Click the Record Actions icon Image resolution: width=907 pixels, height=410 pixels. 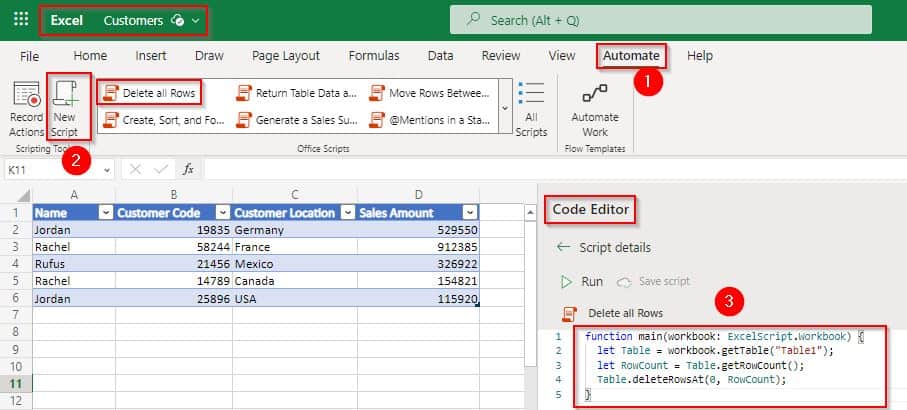pos(27,94)
